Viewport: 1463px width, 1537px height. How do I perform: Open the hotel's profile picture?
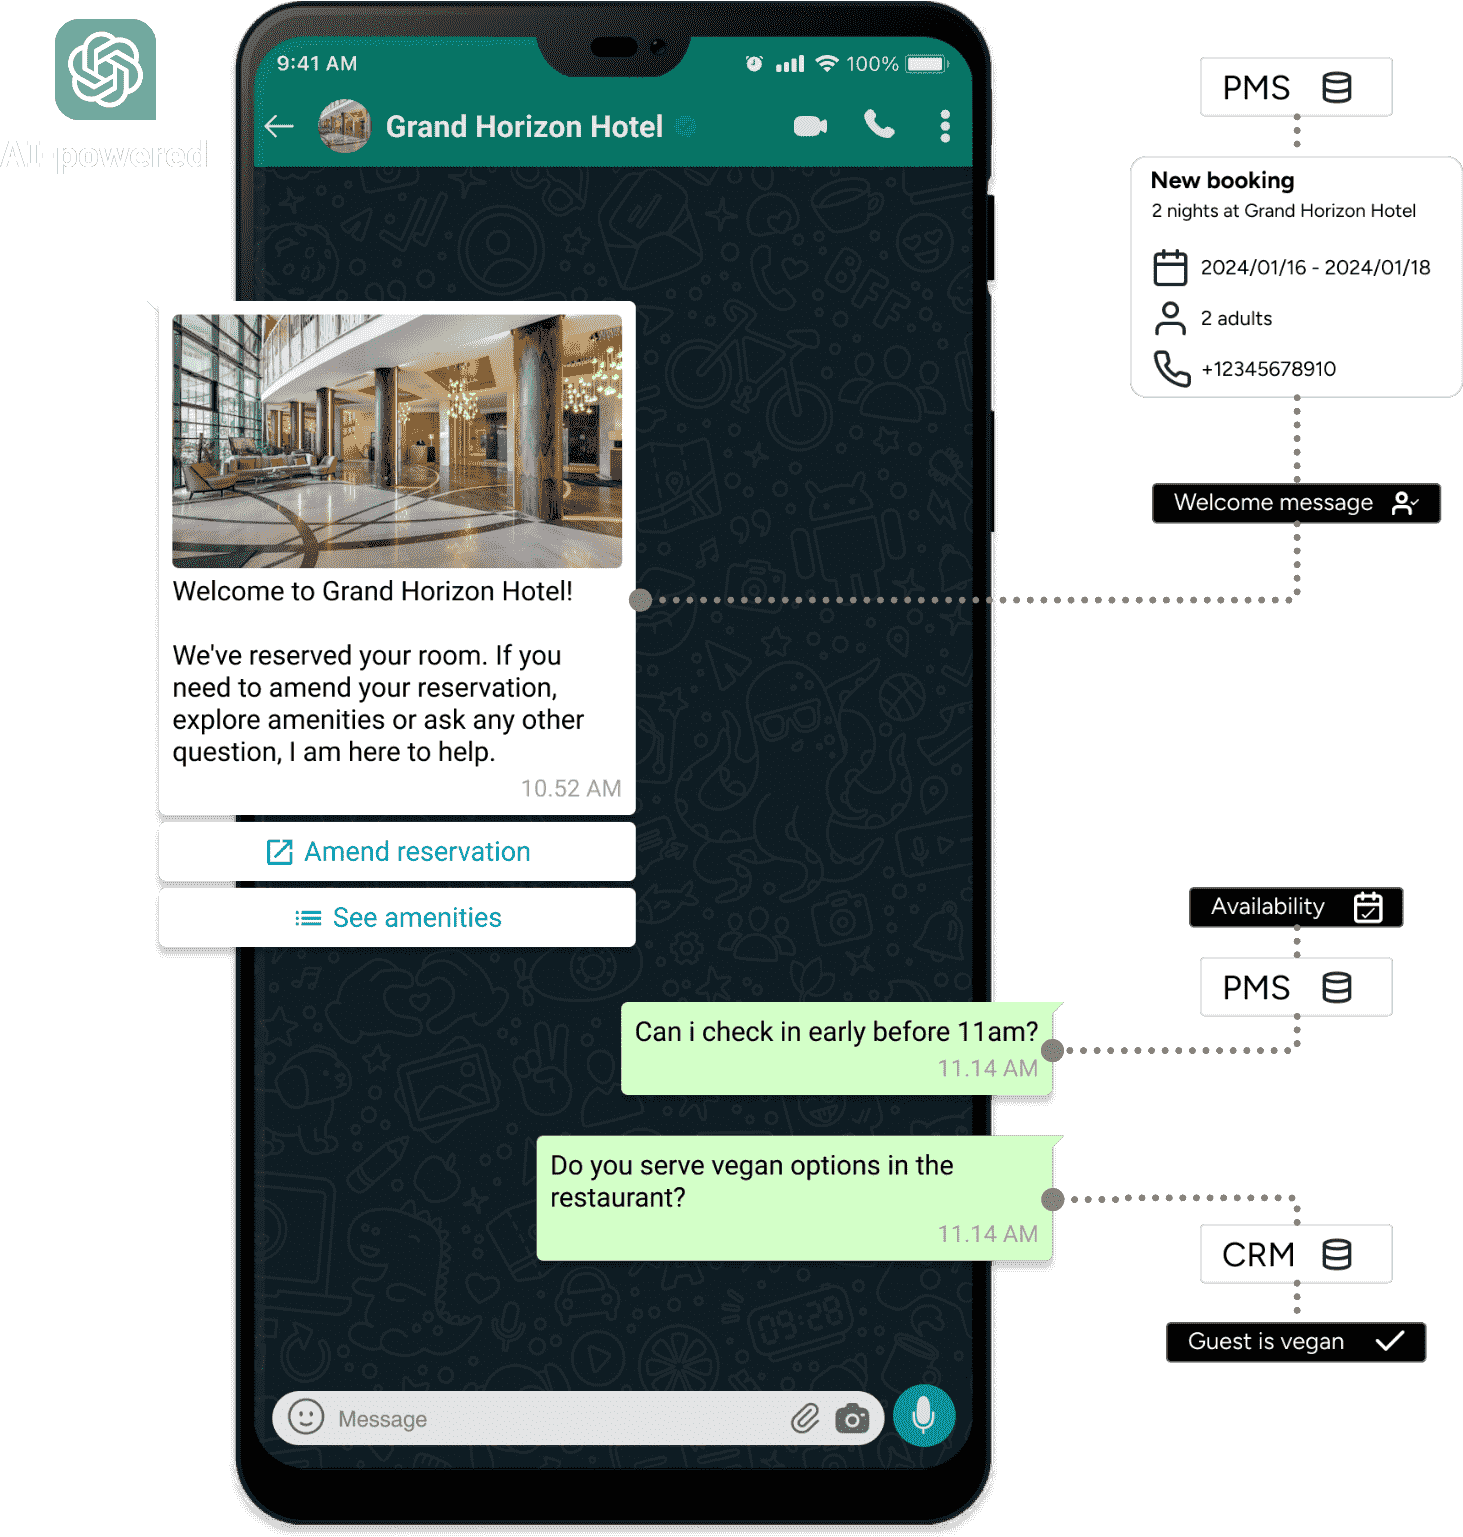coord(343,126)
